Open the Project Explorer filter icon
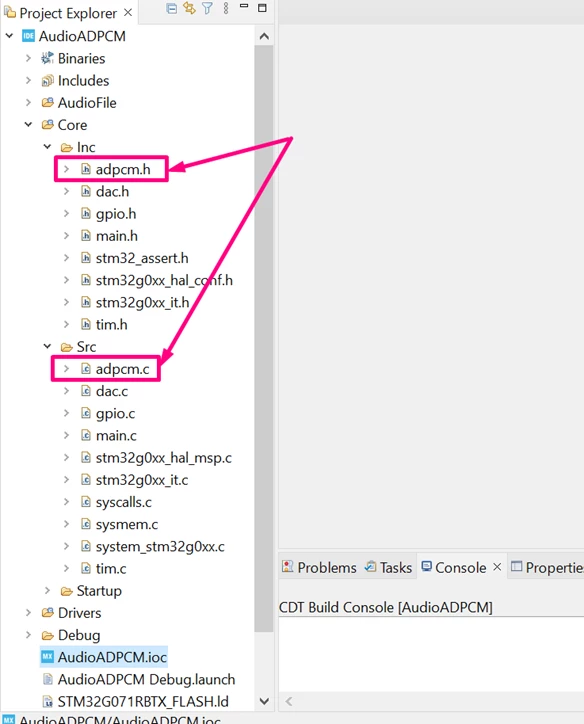 pyautogui.click(x=207, y=8)
